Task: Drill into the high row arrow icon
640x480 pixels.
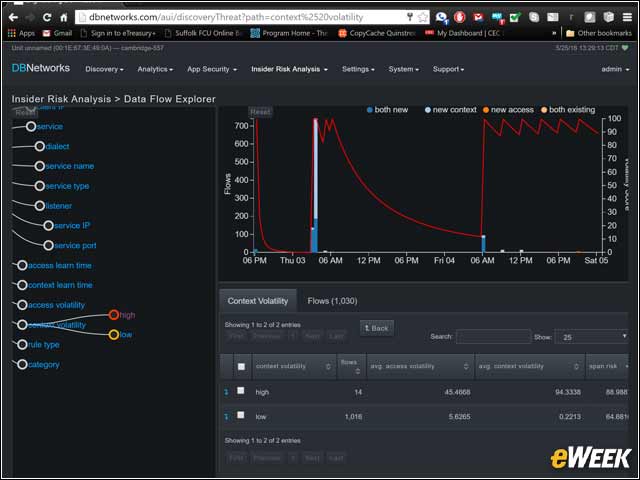Action: pyautogui.click(x=226, y=392)
